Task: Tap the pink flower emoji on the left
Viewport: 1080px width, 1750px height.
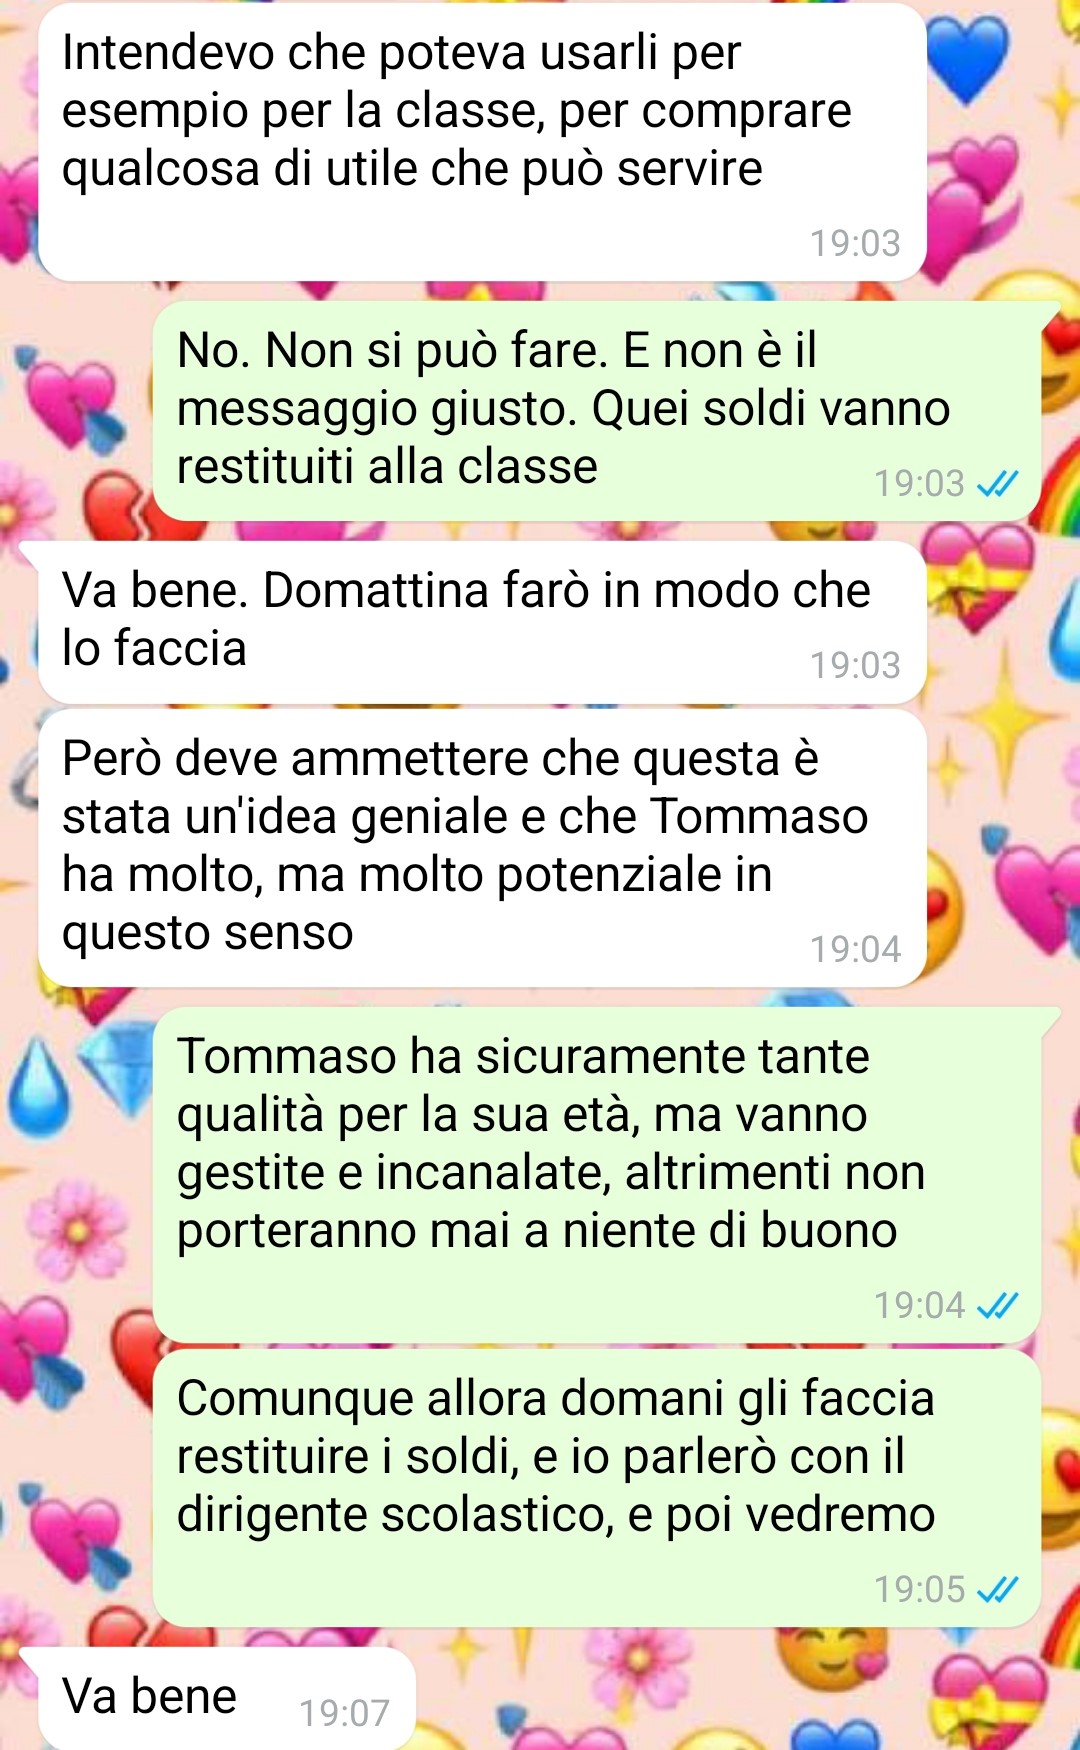Action: (x=76, y=1229)
